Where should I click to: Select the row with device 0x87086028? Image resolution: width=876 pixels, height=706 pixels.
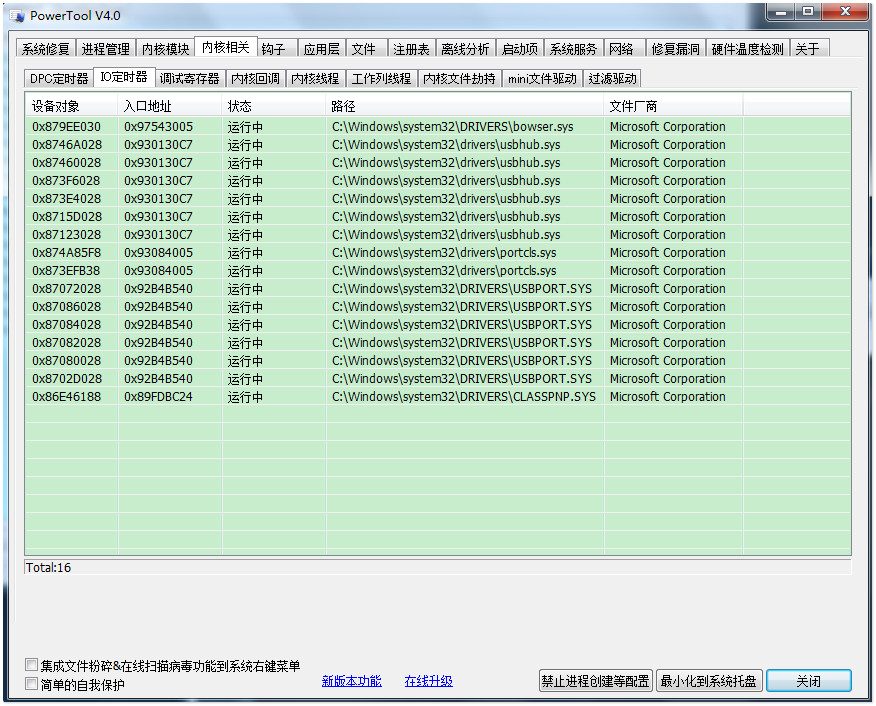coord(438,307)
